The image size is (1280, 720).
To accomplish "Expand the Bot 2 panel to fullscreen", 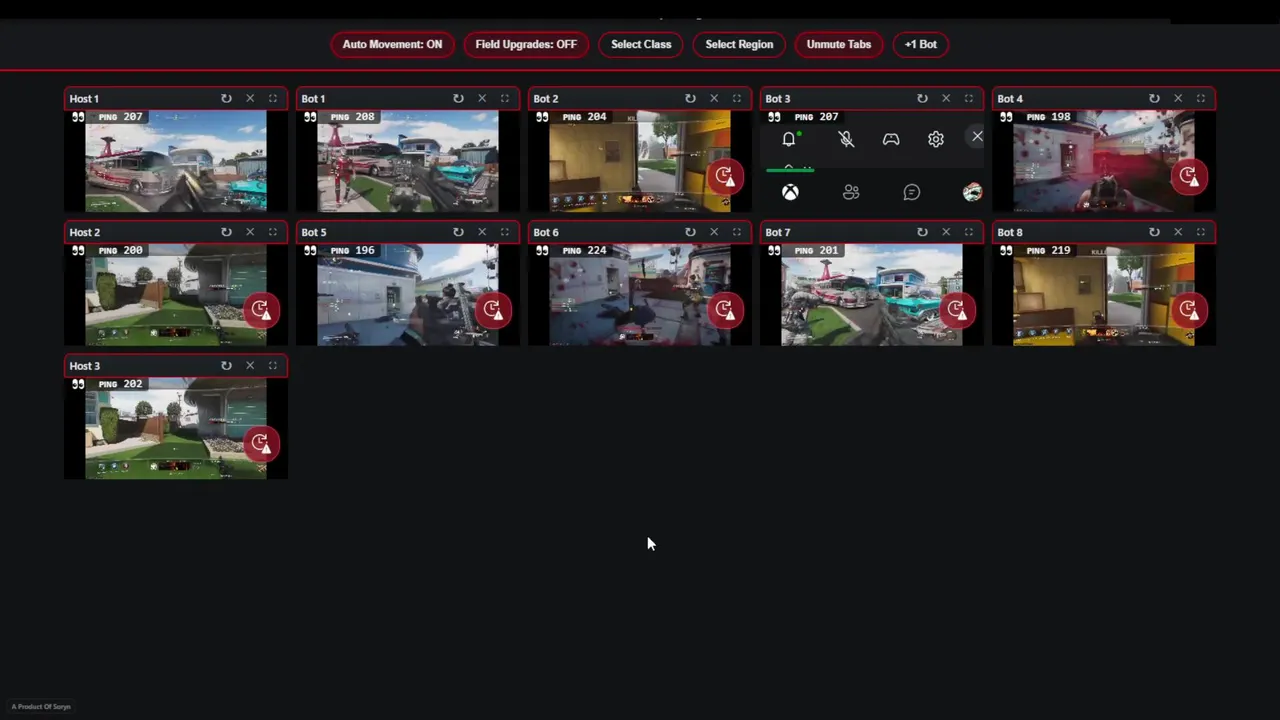I will [x=737, y=98].
